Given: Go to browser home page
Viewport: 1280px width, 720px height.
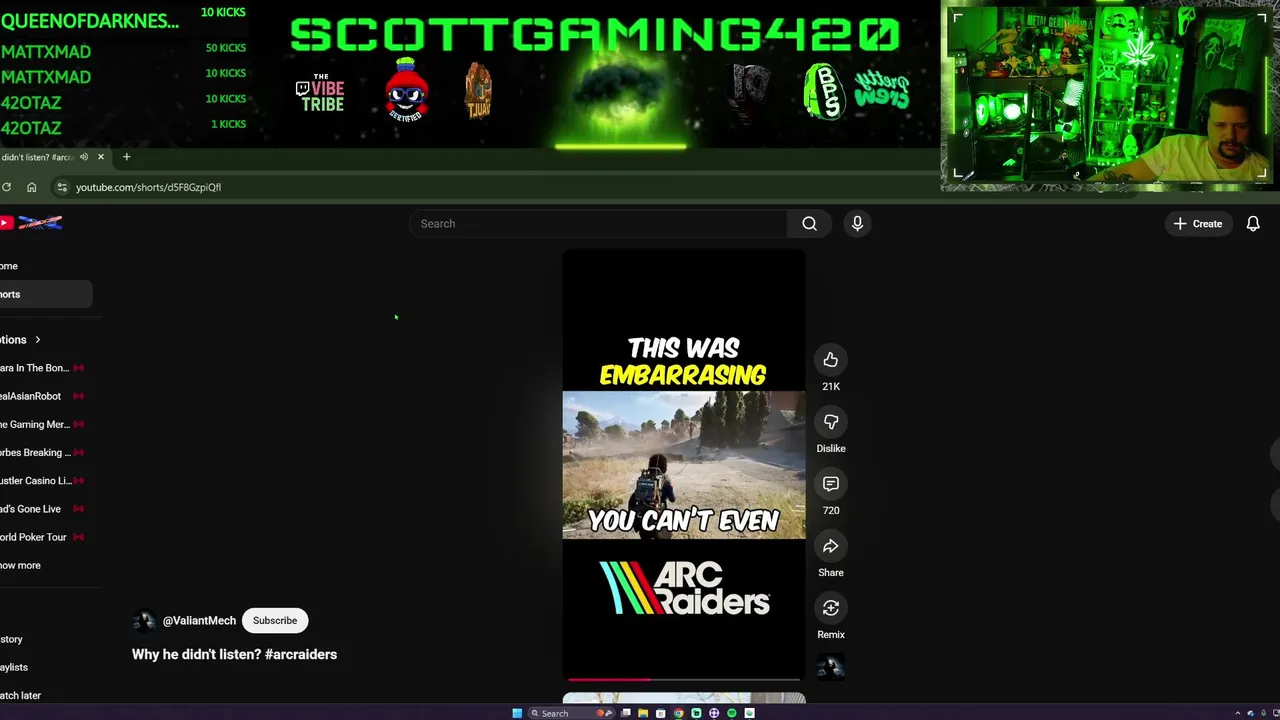Looking at the screenshot, I should coord(31,187).
